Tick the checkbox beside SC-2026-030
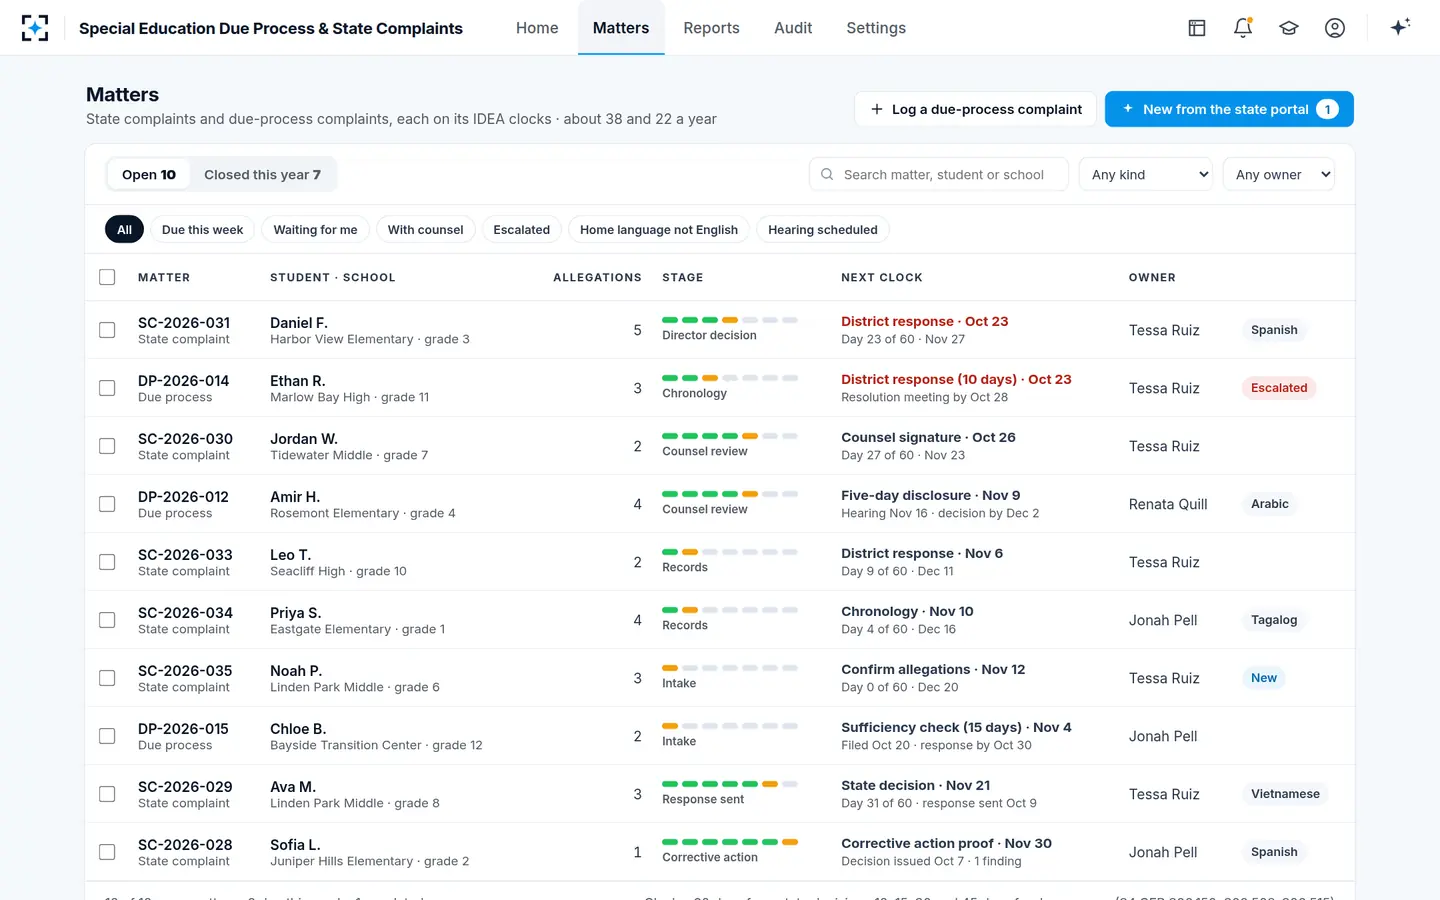 tap(107, 446)
